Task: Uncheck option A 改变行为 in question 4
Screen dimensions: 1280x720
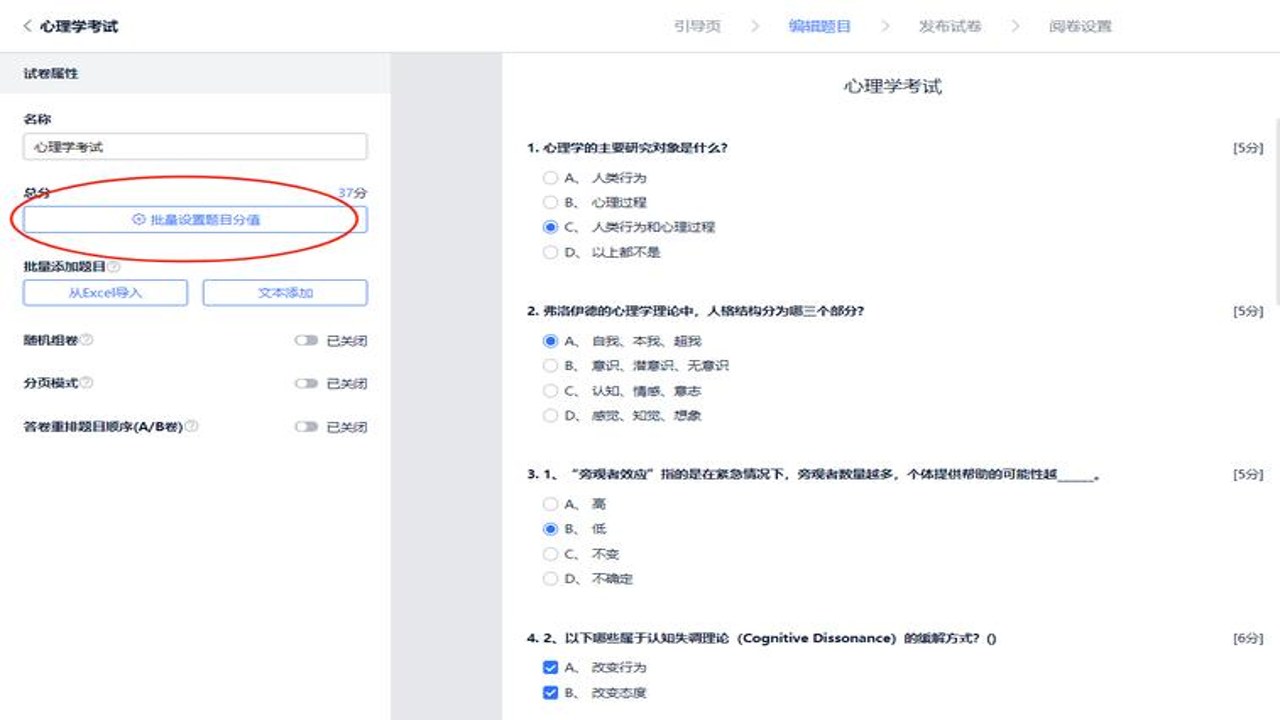Action: point(550,667)
